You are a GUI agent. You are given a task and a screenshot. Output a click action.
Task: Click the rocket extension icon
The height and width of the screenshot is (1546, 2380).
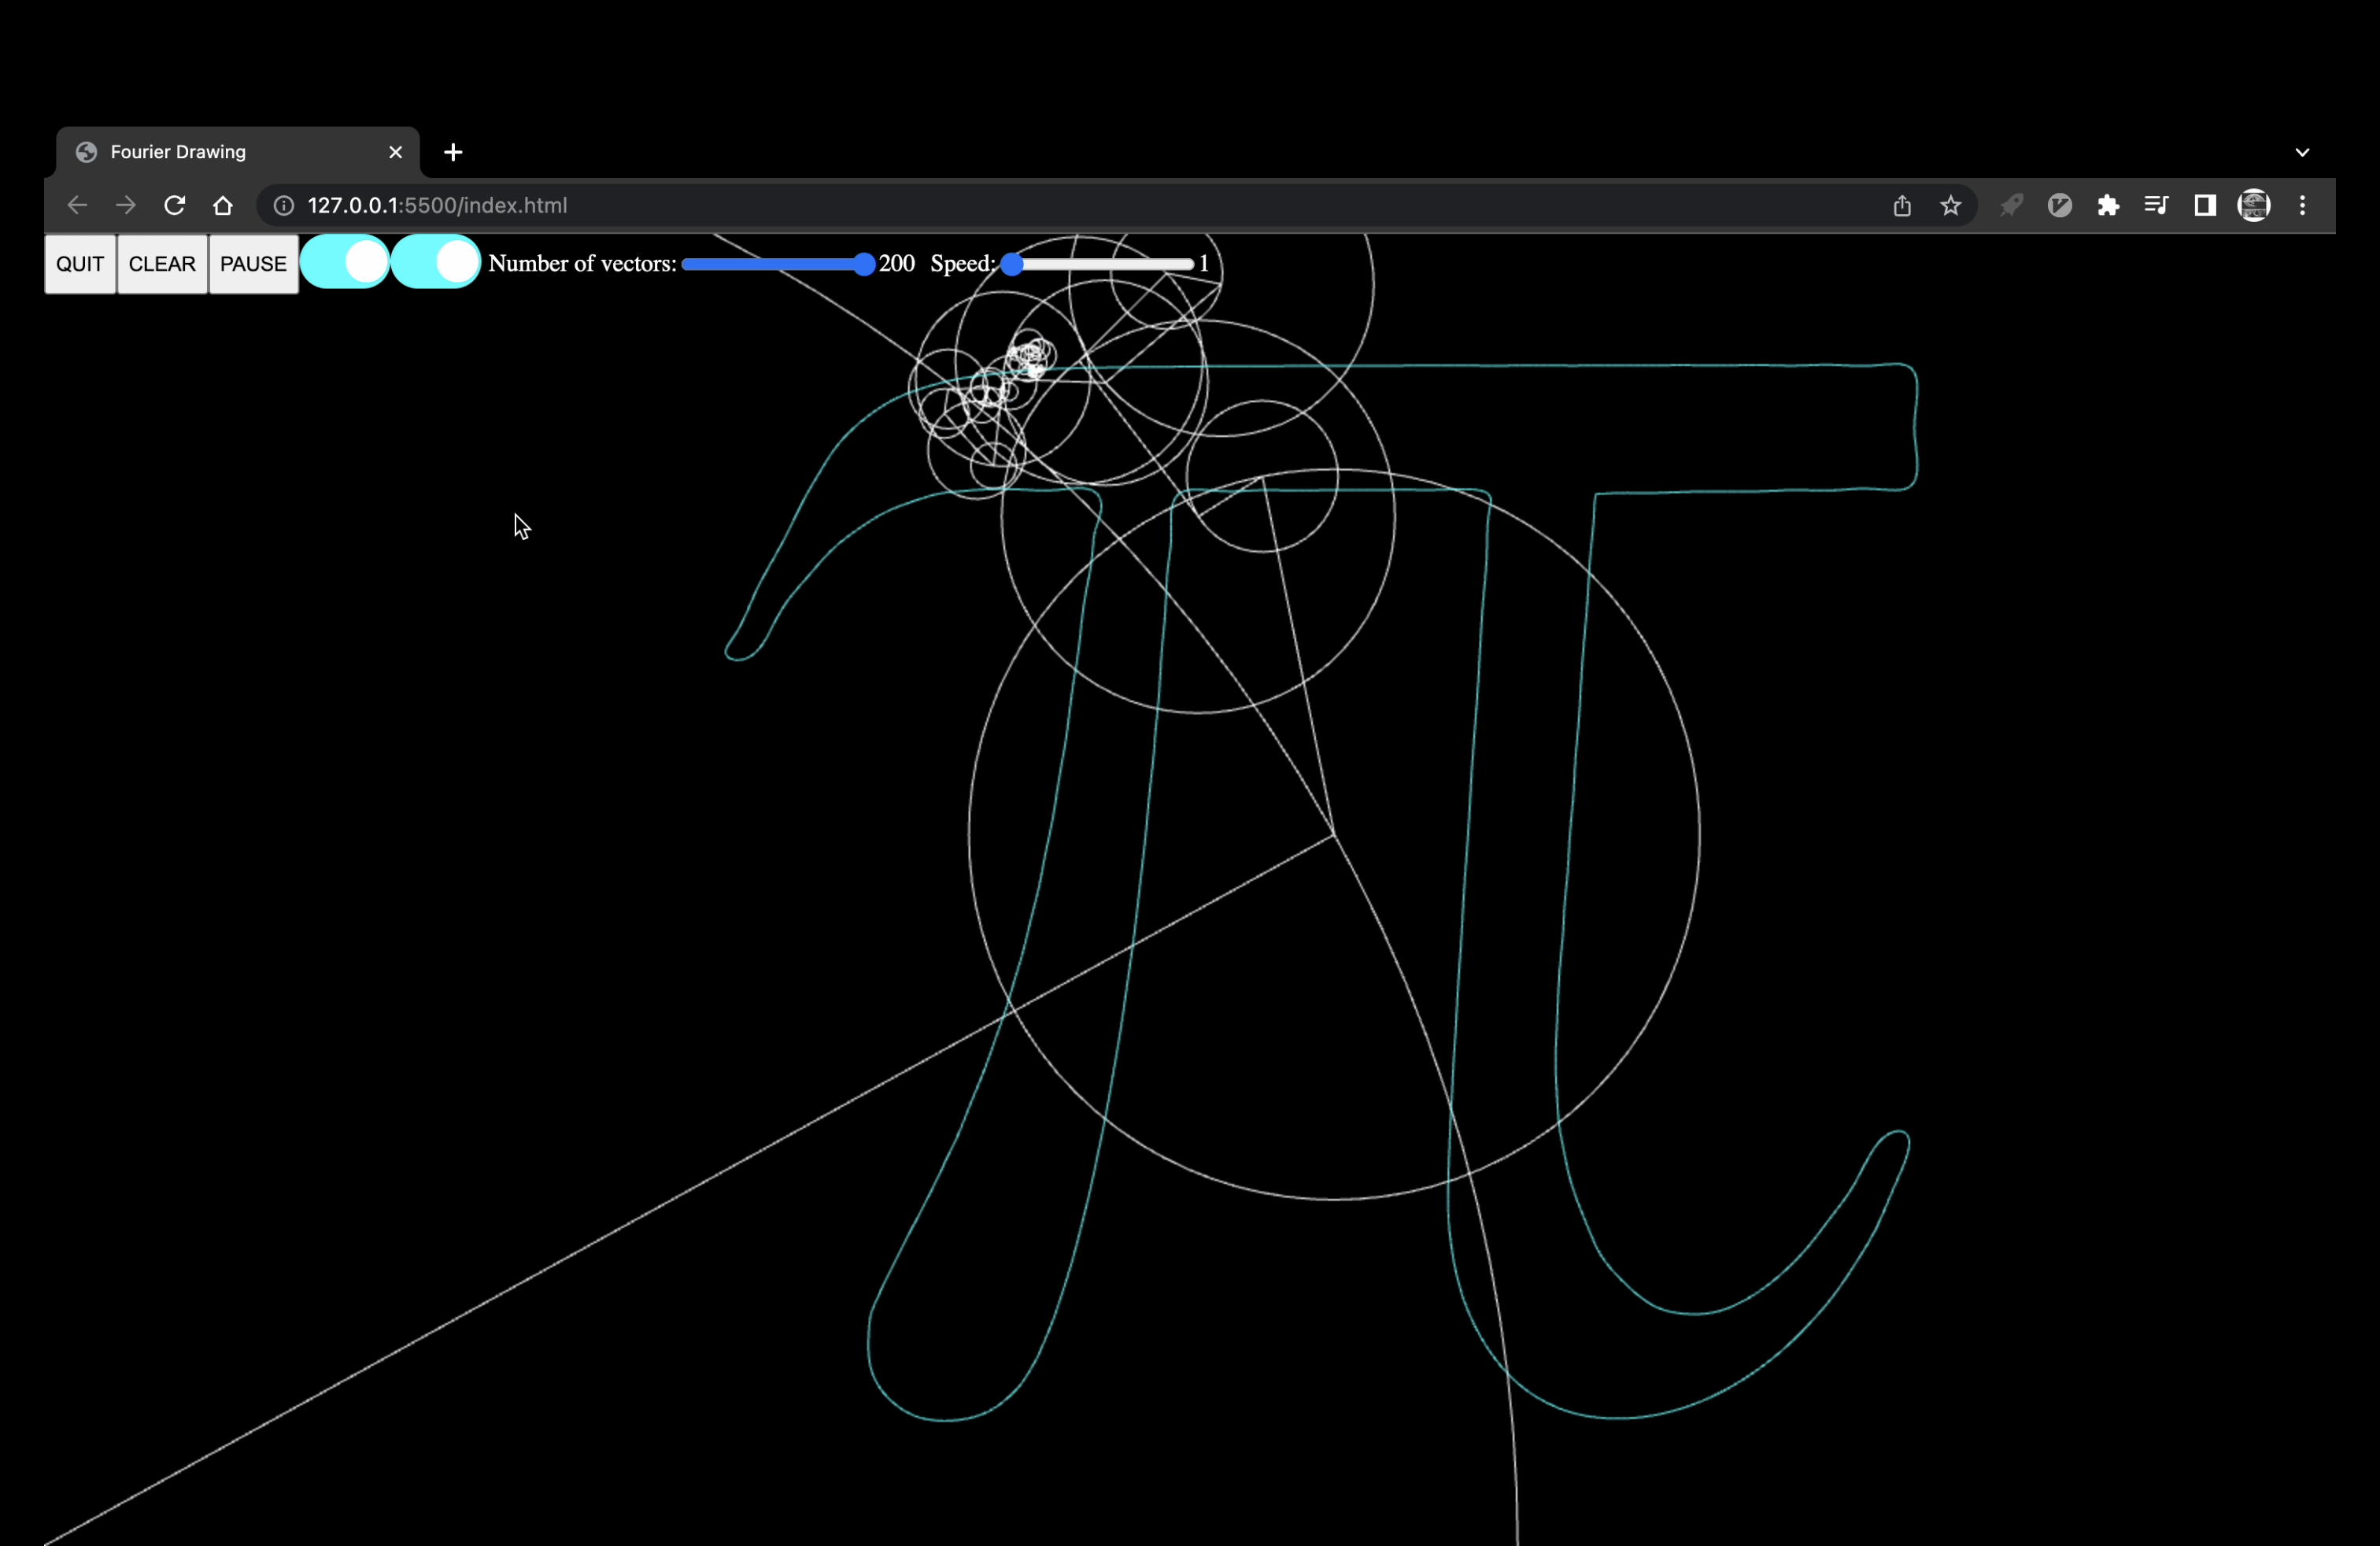2012,205
